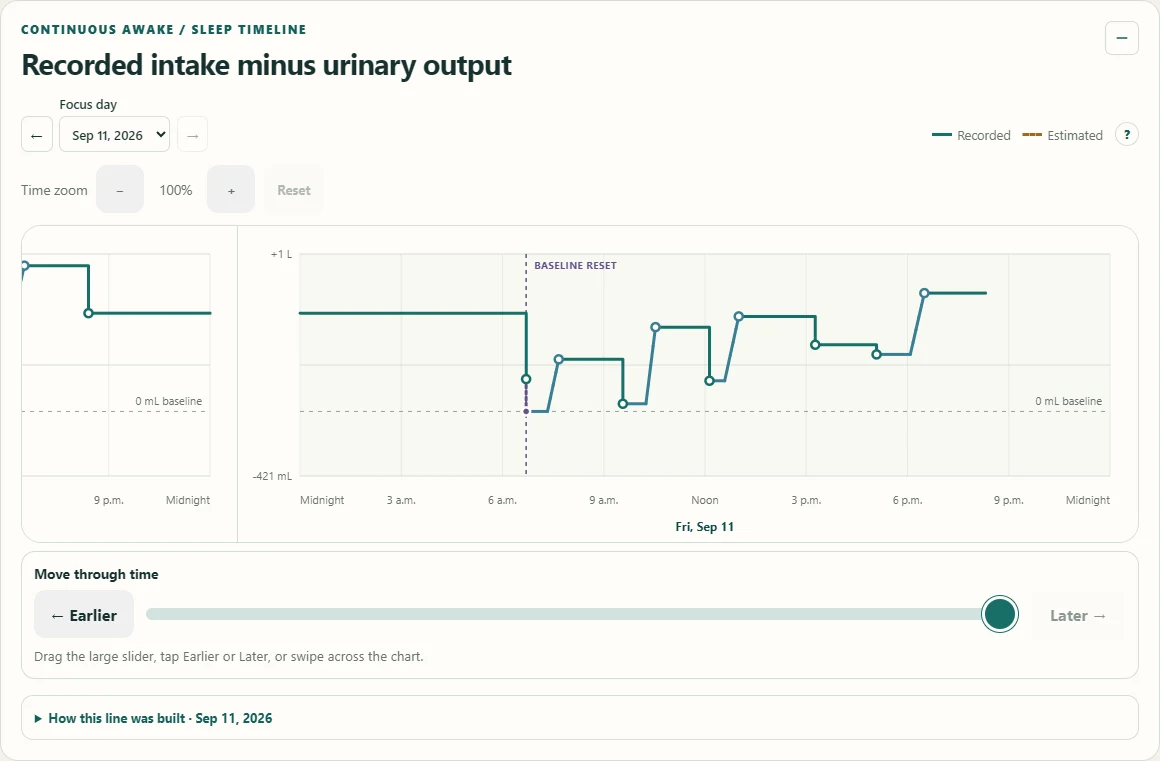Increase the time zoom level
The image size is (1160, 761).
point(231,190)
